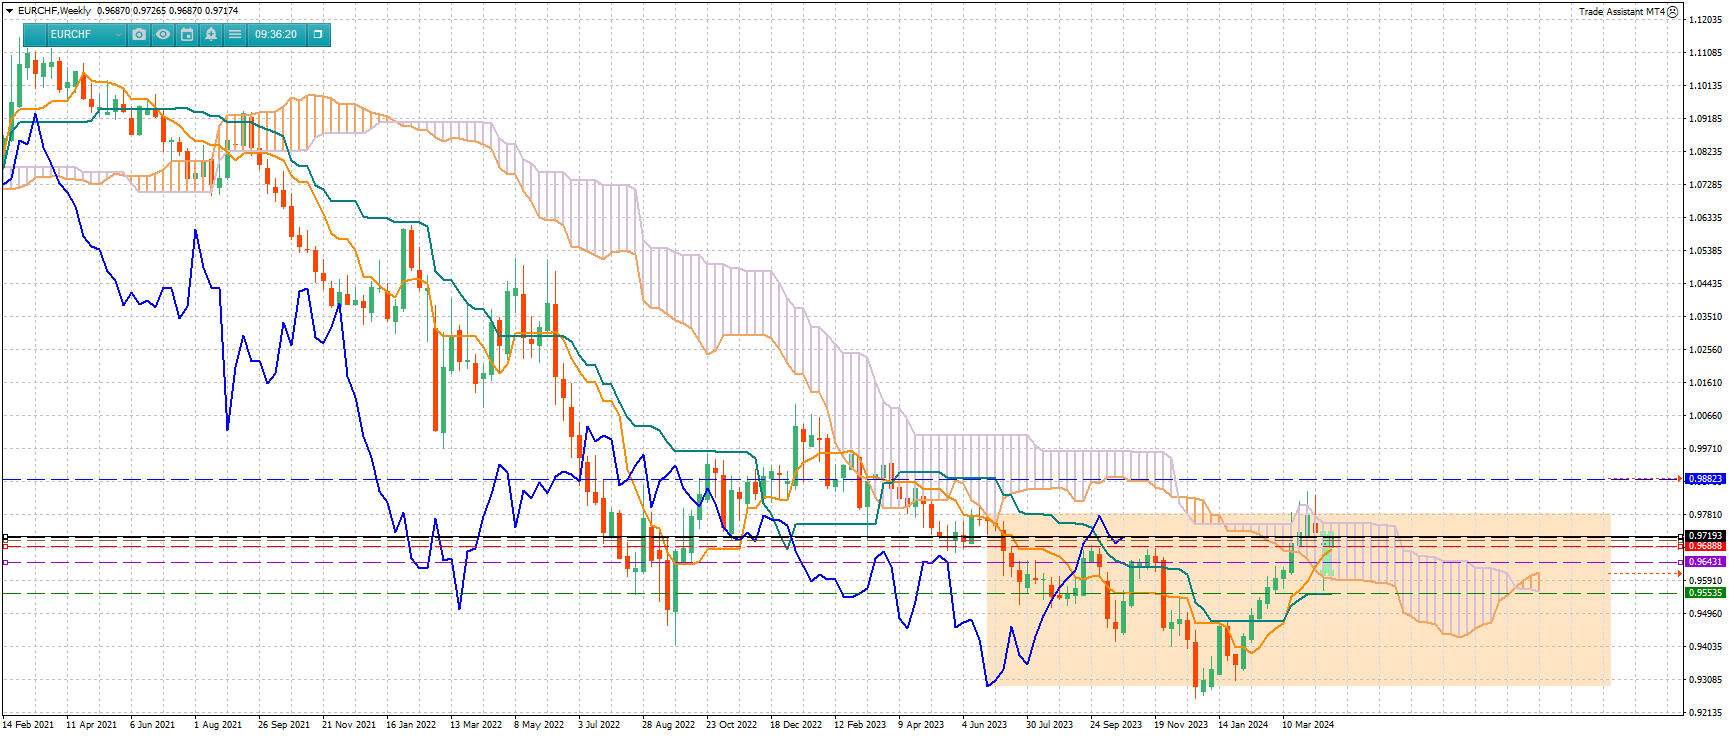1729x736 pixels.
Task: Select the blue 0.98823 price label
Action: coord(1706,479)
